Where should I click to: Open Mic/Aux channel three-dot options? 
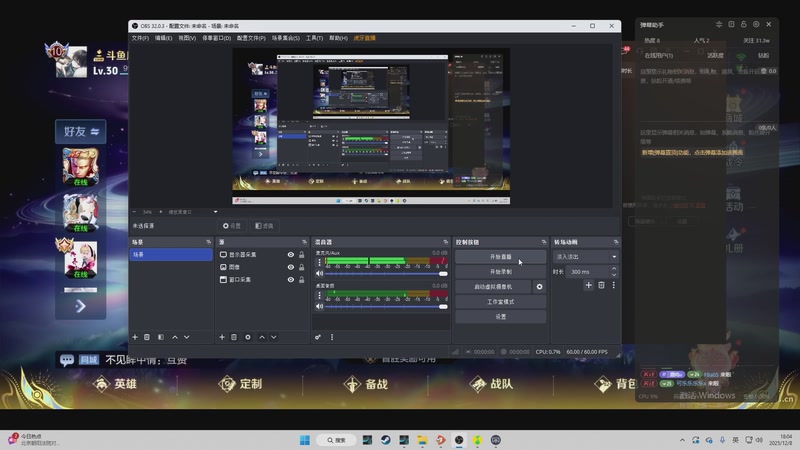319,262
